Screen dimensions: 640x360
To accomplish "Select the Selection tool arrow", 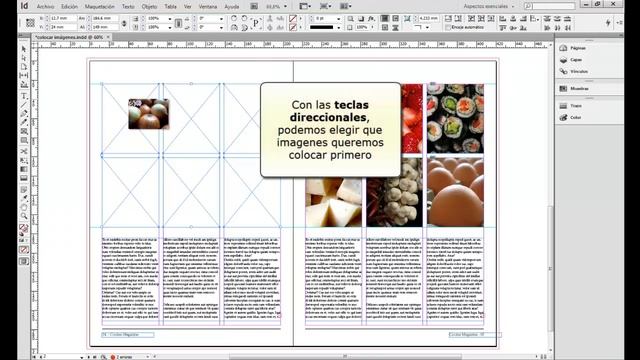I will point(24,49).
